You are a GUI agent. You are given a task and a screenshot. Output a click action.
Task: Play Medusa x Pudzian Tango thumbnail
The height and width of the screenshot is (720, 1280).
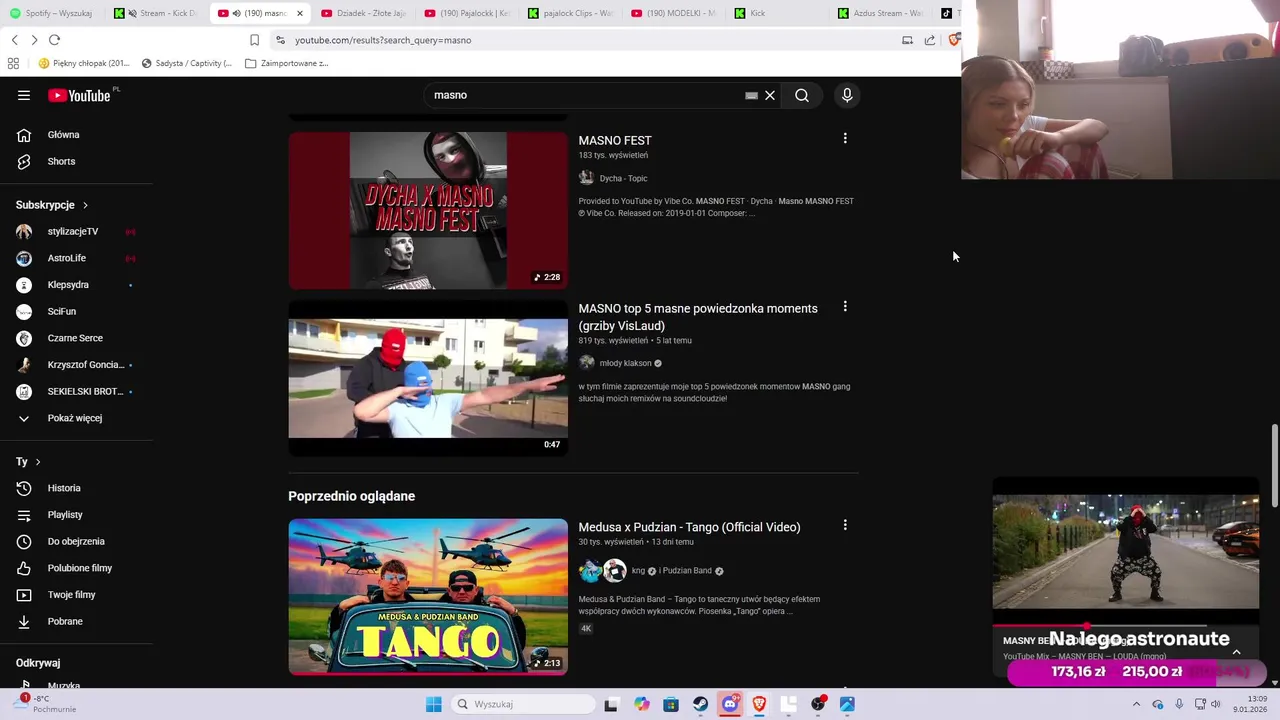coord(428,596)
